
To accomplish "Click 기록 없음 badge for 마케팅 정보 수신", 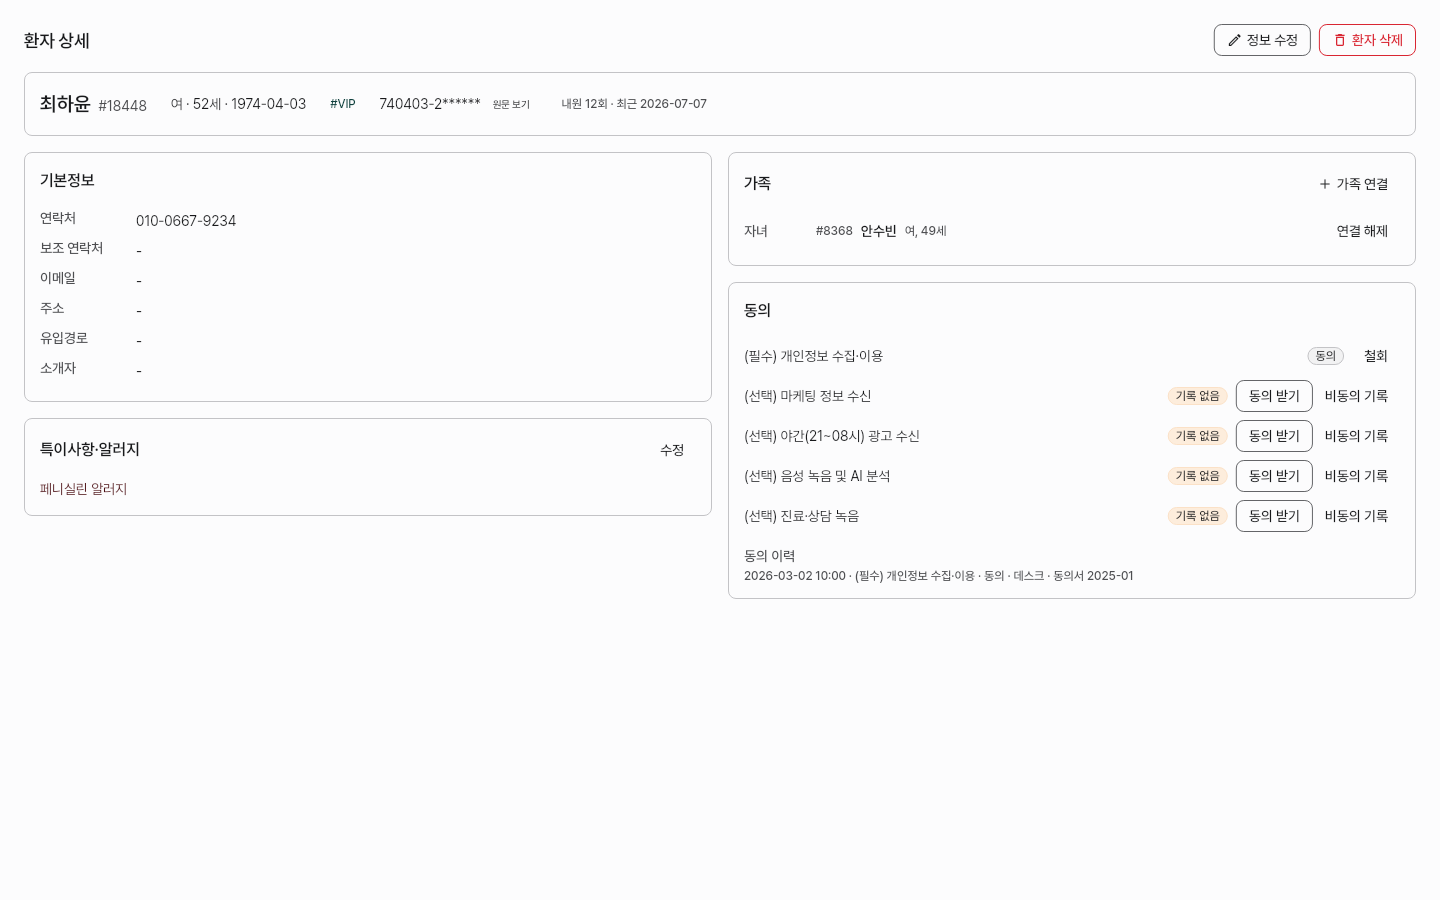I will pyautogui.click(x=1197, y=396).
